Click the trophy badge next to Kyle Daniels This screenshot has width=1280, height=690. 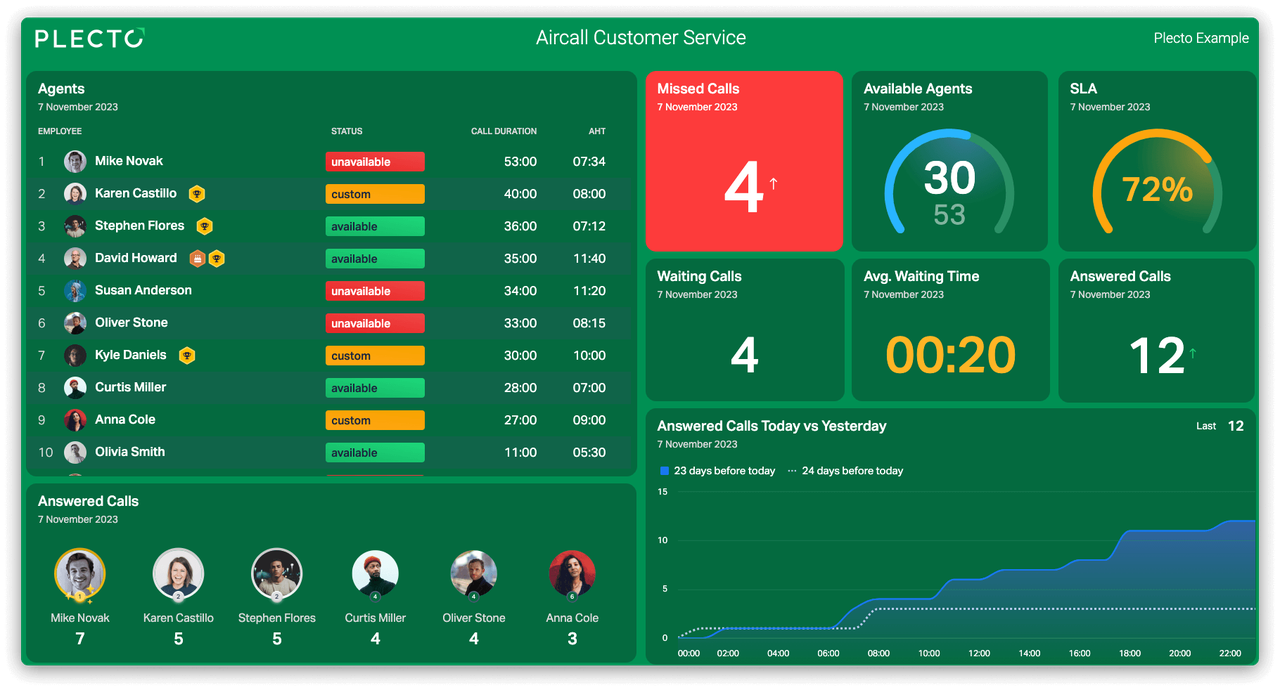[186, 355]
